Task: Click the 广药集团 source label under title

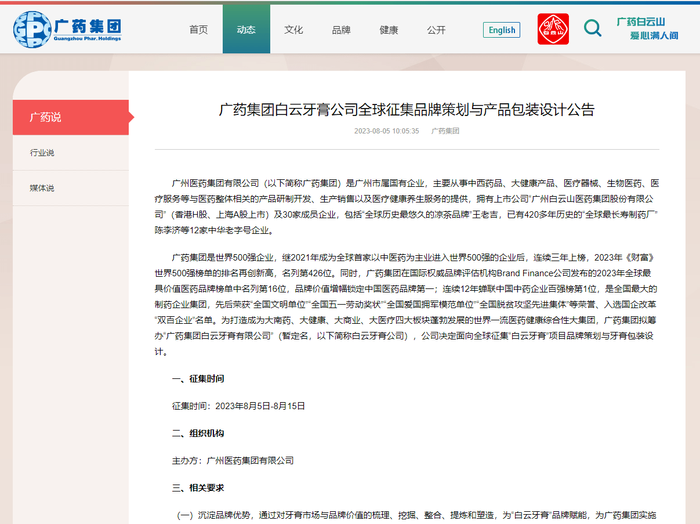Action: coord(445,131)
